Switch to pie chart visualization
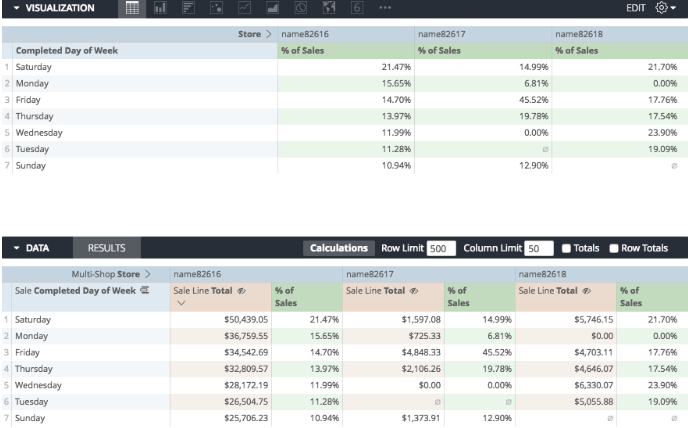Image resolution: width=688 pixels, height=428 pixels. click(x=301, y=8)
